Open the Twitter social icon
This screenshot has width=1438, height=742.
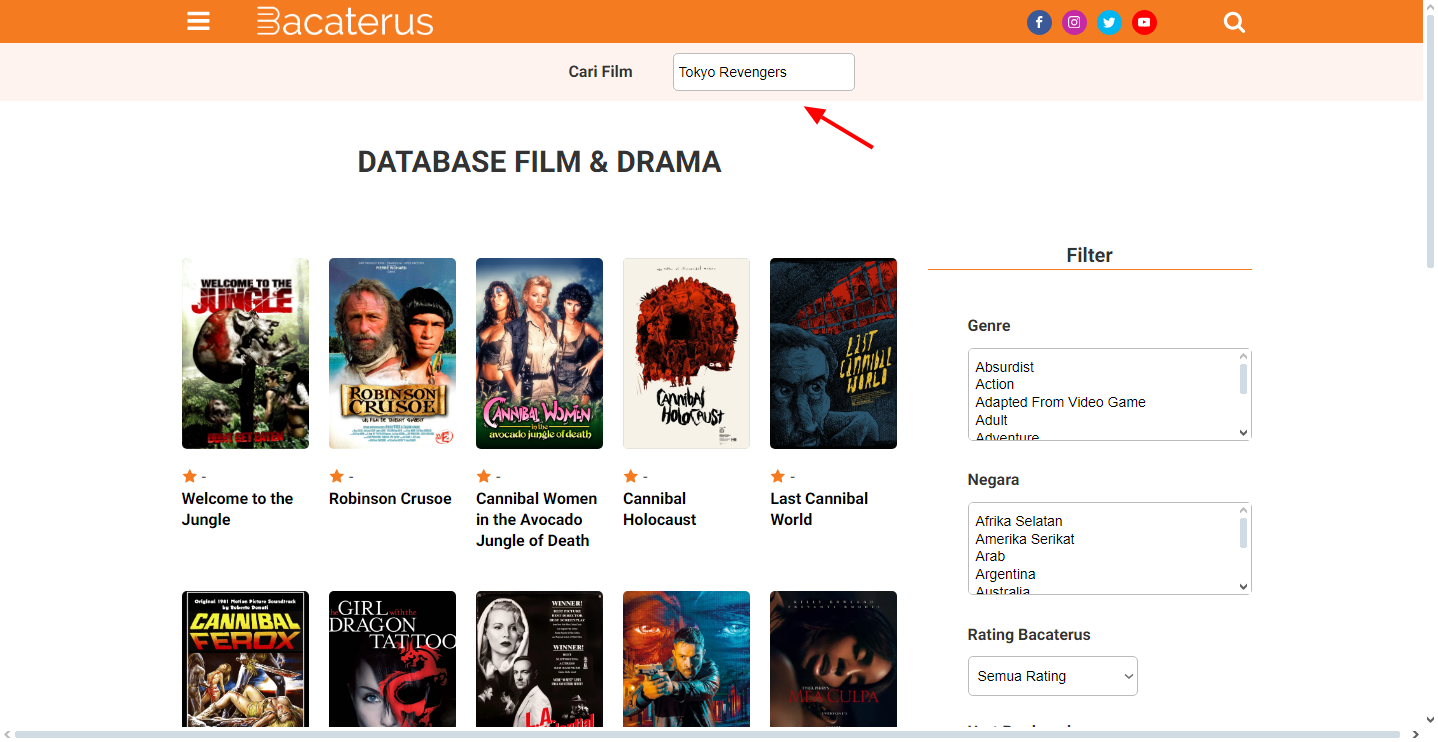1109,22
